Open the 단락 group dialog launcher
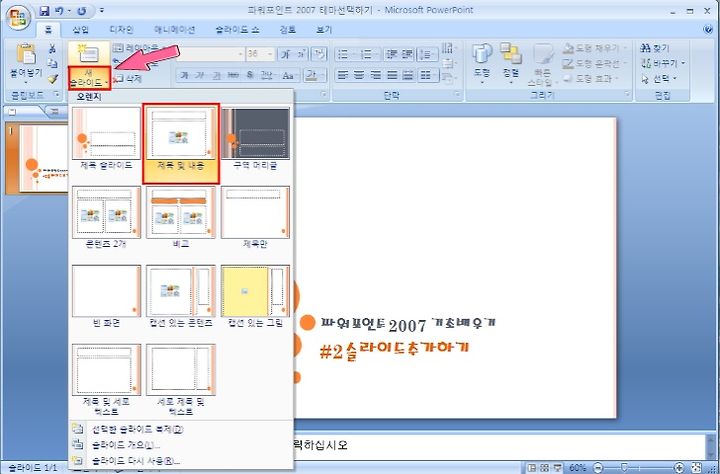 457,95
